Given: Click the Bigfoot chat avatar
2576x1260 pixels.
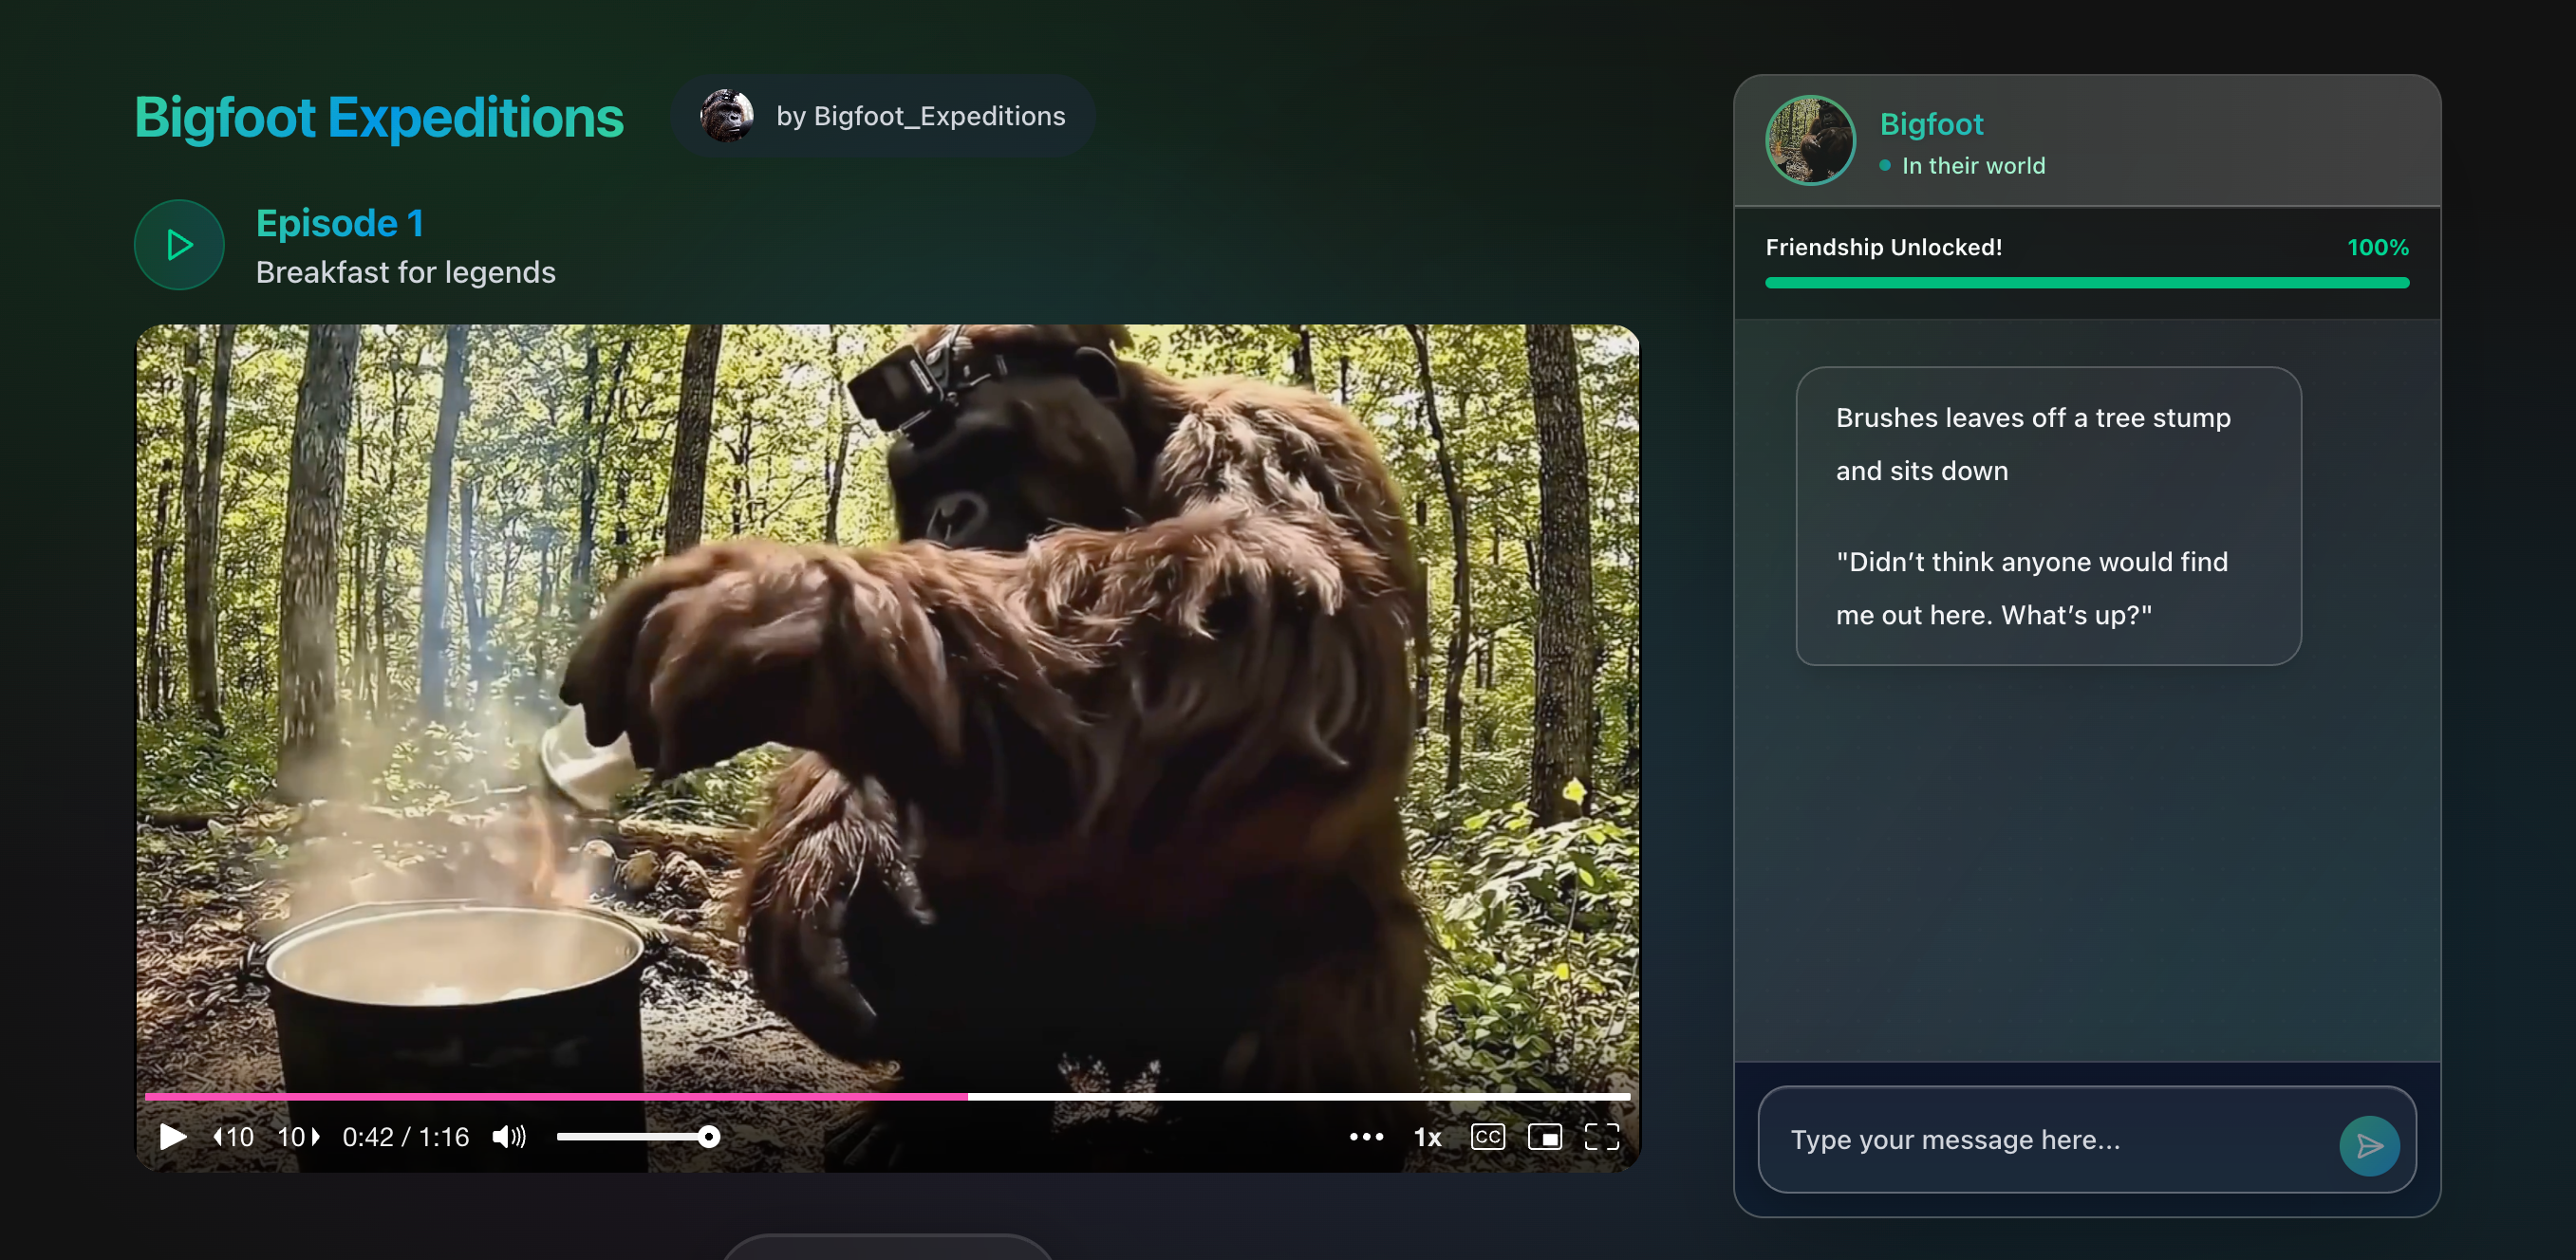Looking at the screenshot, I should [x=1809, y=140].
